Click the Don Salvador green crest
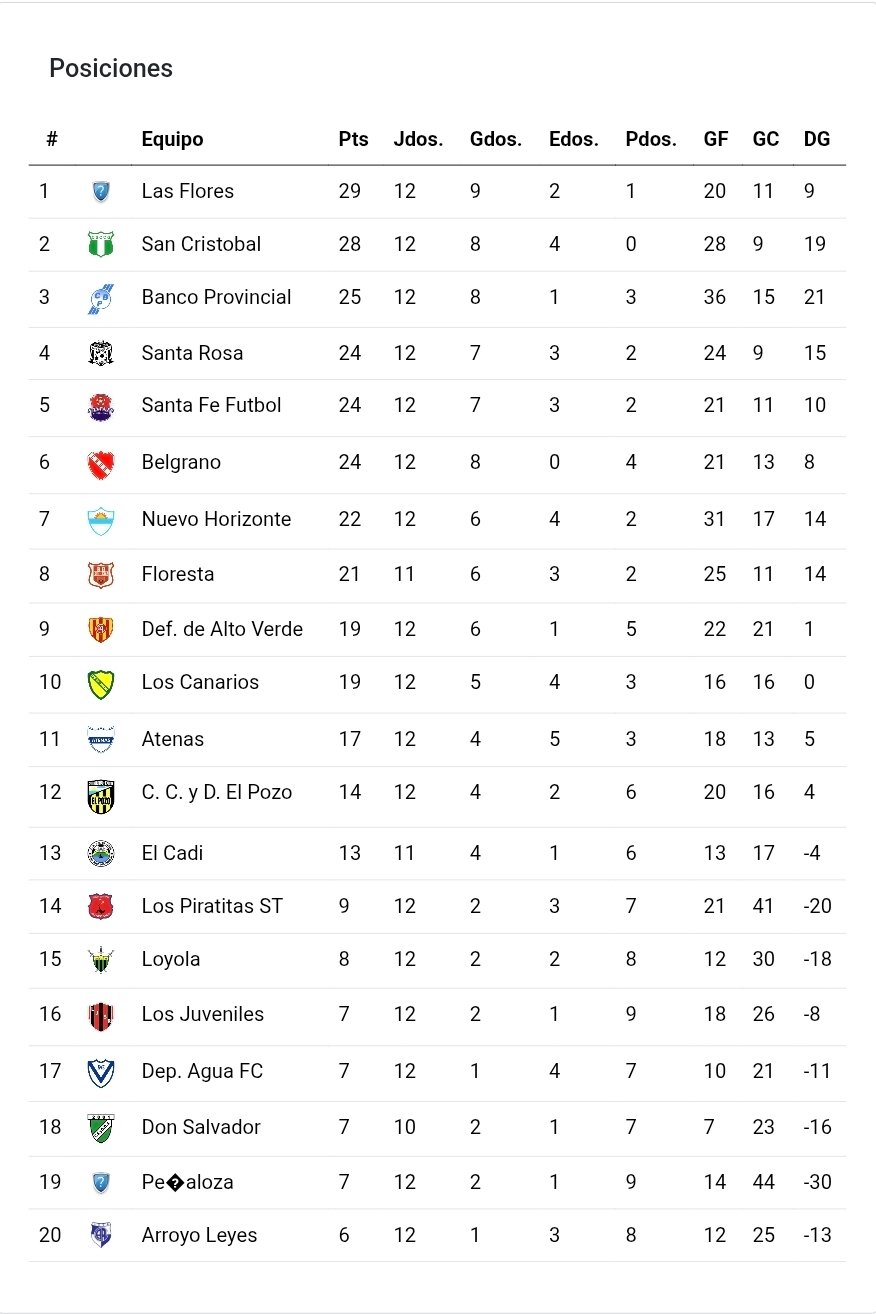876x1314 pixels. pyautogui.click(x=101, y=1128)
